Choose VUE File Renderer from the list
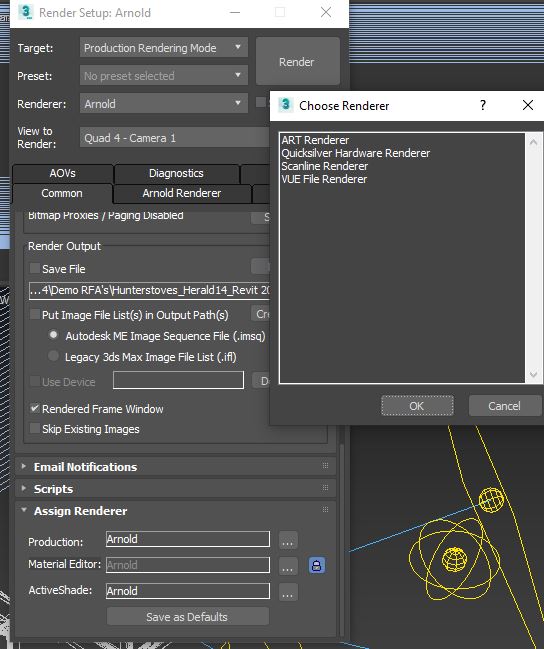 click(x=324, y=179)
